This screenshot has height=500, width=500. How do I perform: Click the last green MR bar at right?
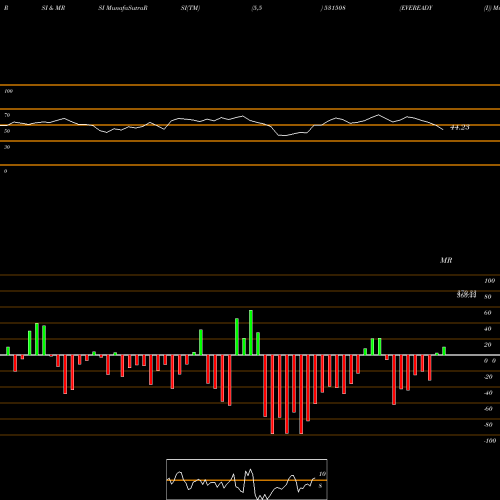click(x=444, y=351)
